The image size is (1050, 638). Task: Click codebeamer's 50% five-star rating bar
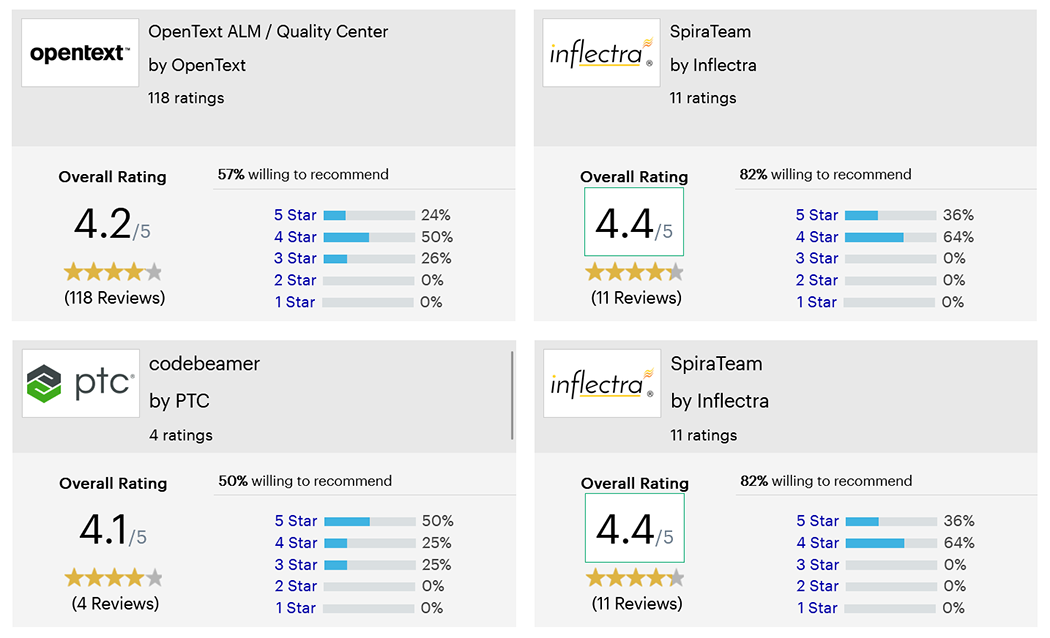click(x=370, y=521)
